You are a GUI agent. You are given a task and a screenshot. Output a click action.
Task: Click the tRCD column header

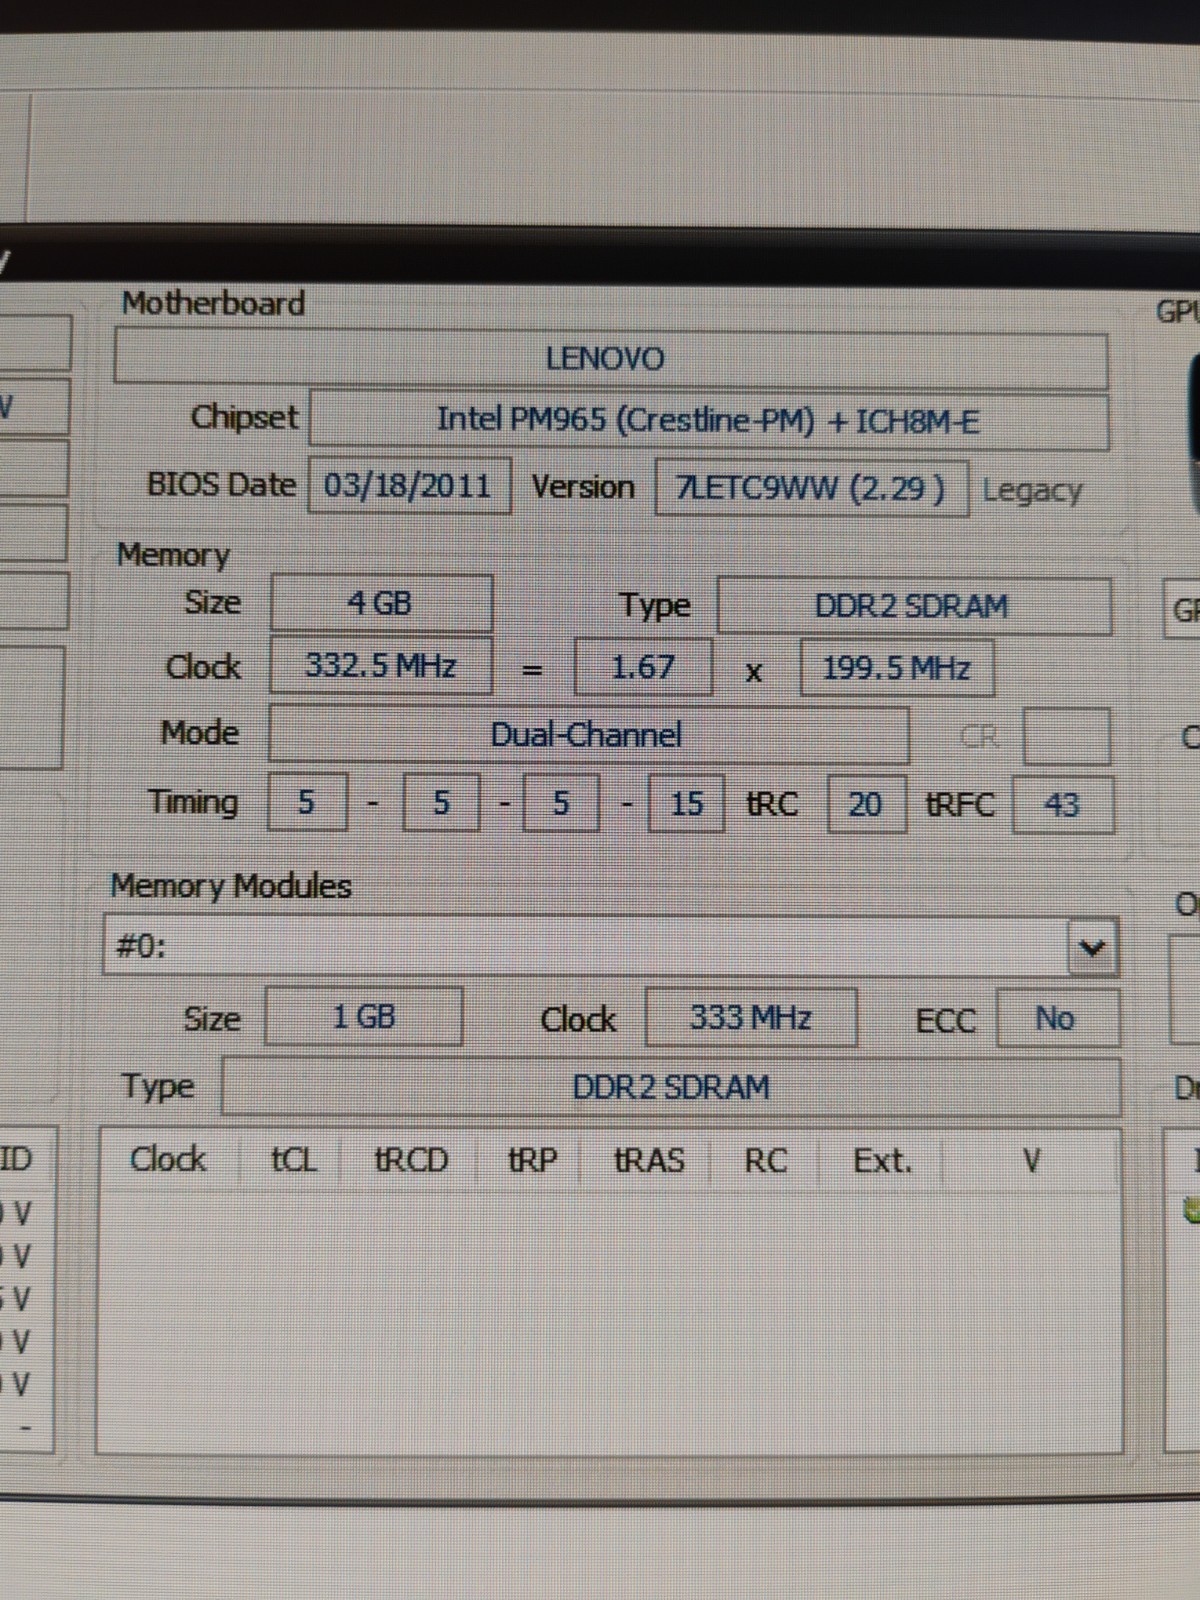pyautogui.click(x=411, y=1161)
